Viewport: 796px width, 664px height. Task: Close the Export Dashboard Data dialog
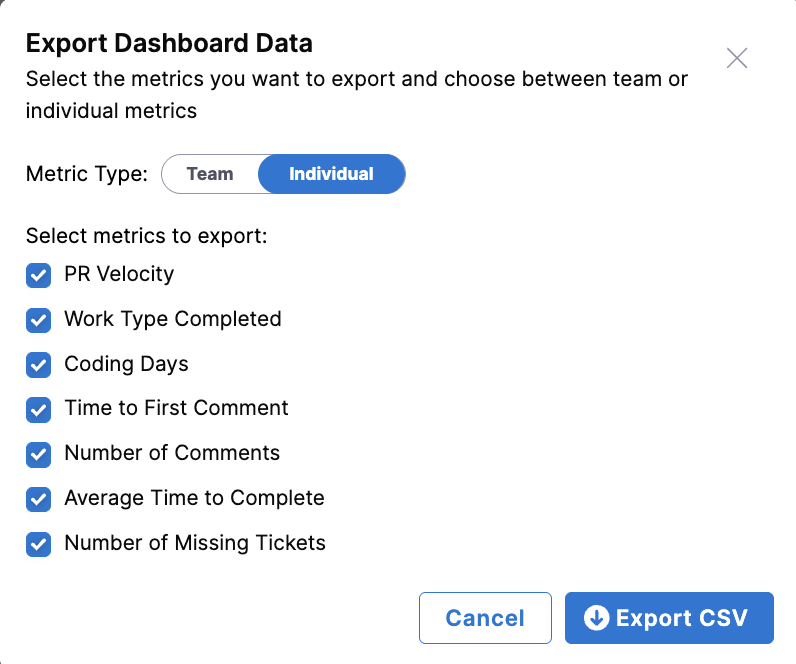click(x=737, y=58)
